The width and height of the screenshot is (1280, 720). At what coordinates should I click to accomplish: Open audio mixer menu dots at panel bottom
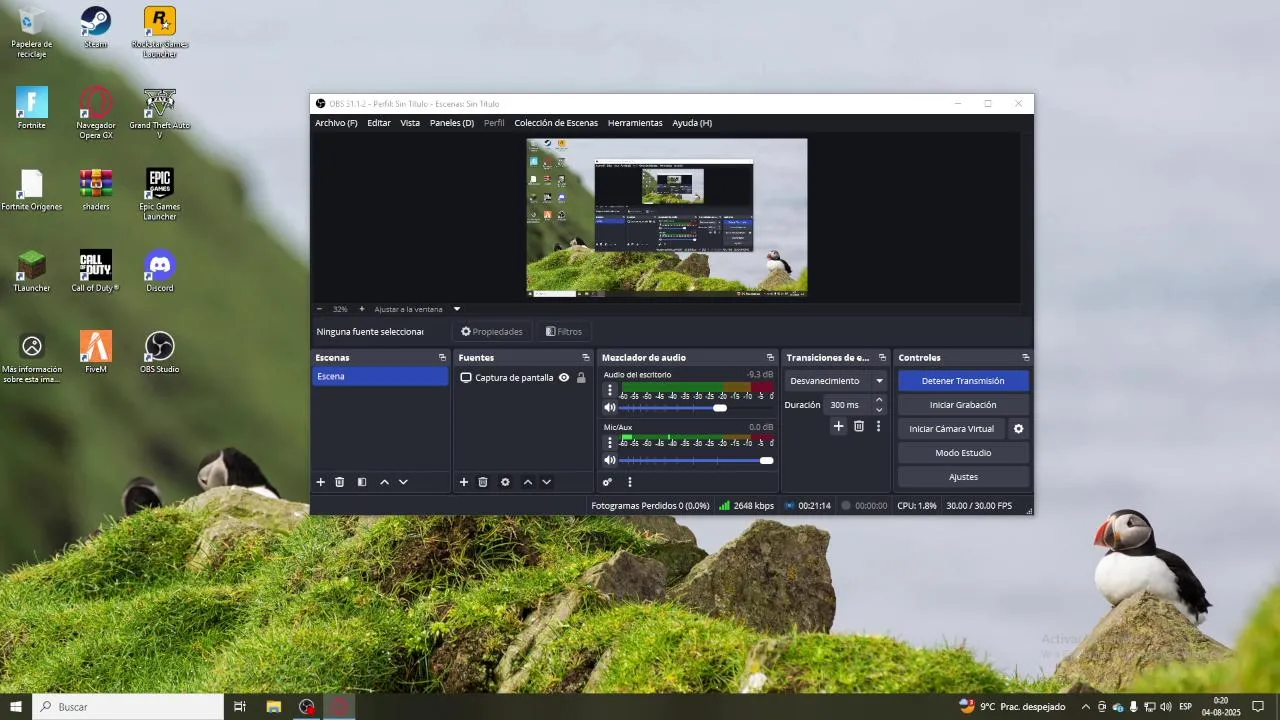tap(630, 482)
